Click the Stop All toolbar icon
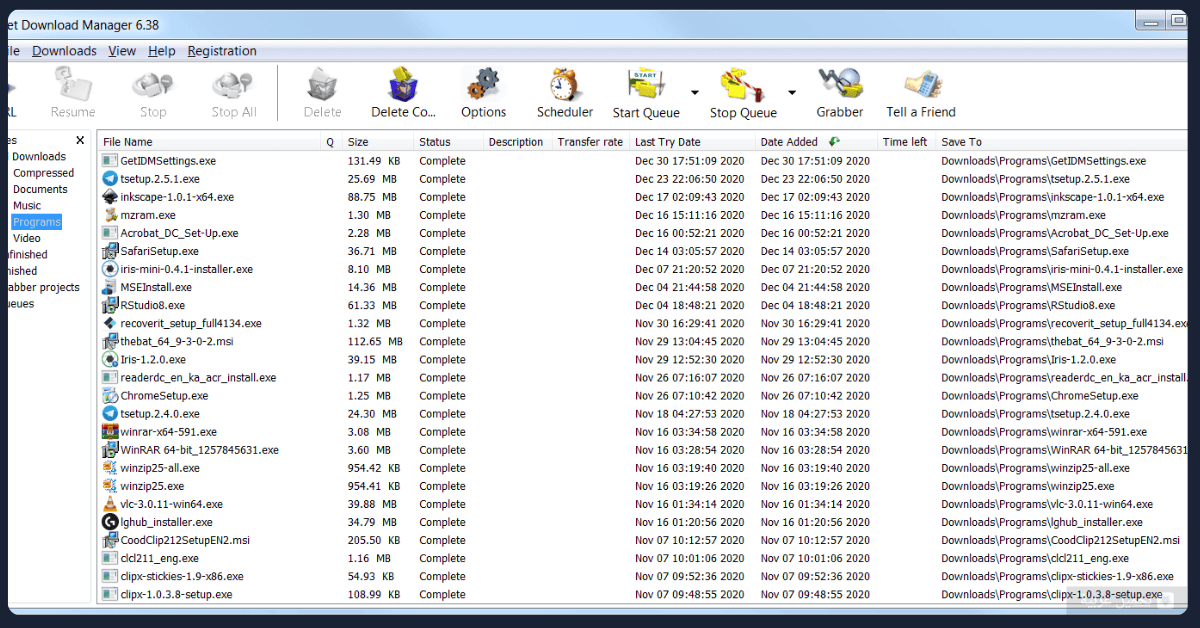This screenshot has height=628, width=1200. (x=234, y=84)
